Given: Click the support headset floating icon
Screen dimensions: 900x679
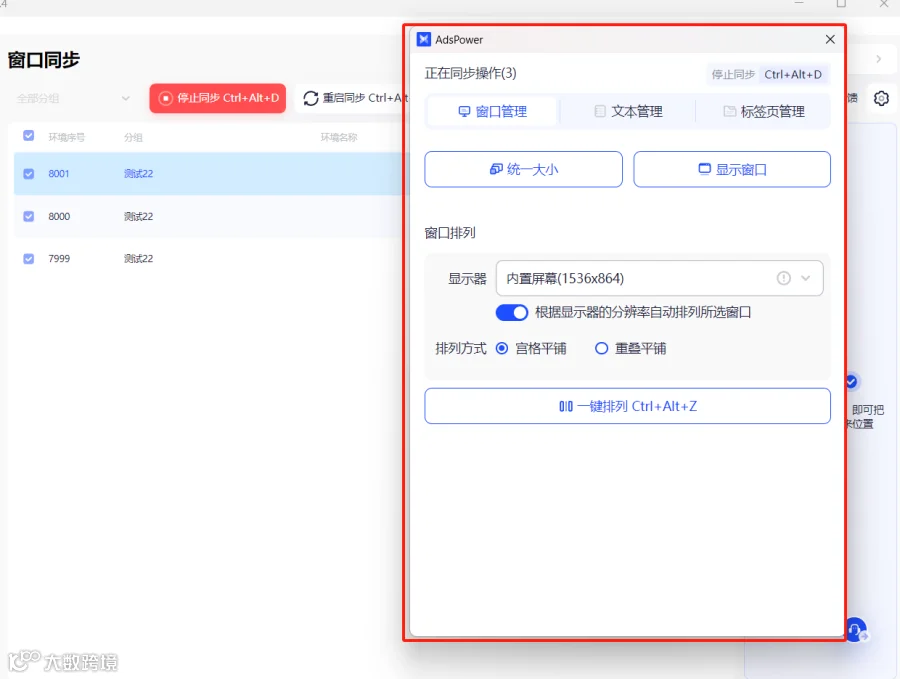Looking at the screenshot, I should [856, 629].
